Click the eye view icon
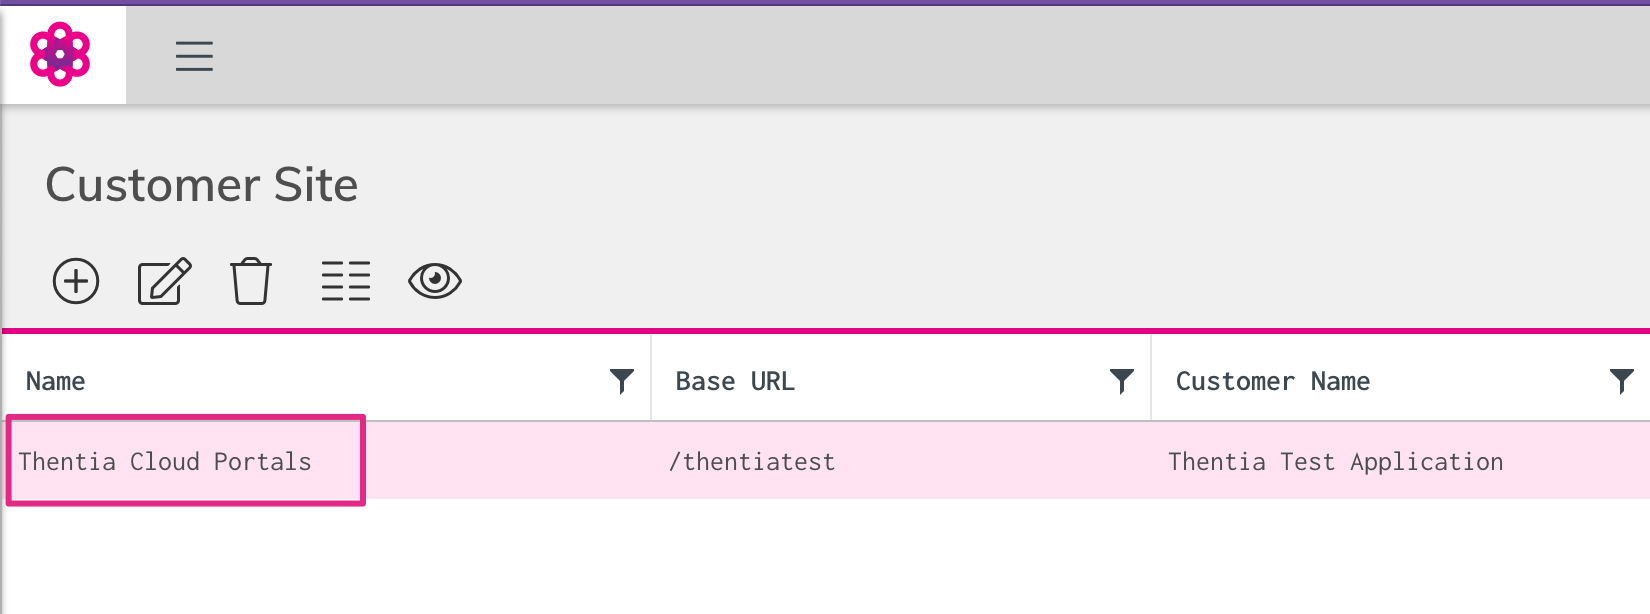The height and width of the screenshot is (614, 1650). click(x=435, y=281)
